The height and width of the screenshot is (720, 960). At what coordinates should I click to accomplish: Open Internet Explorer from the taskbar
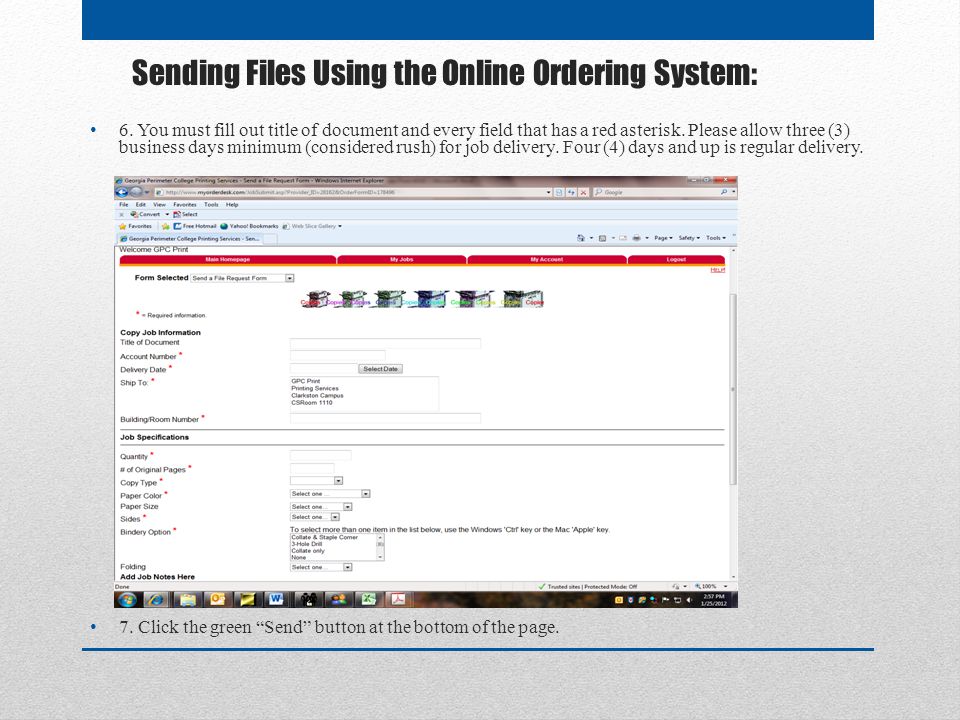tap(157, 599)
